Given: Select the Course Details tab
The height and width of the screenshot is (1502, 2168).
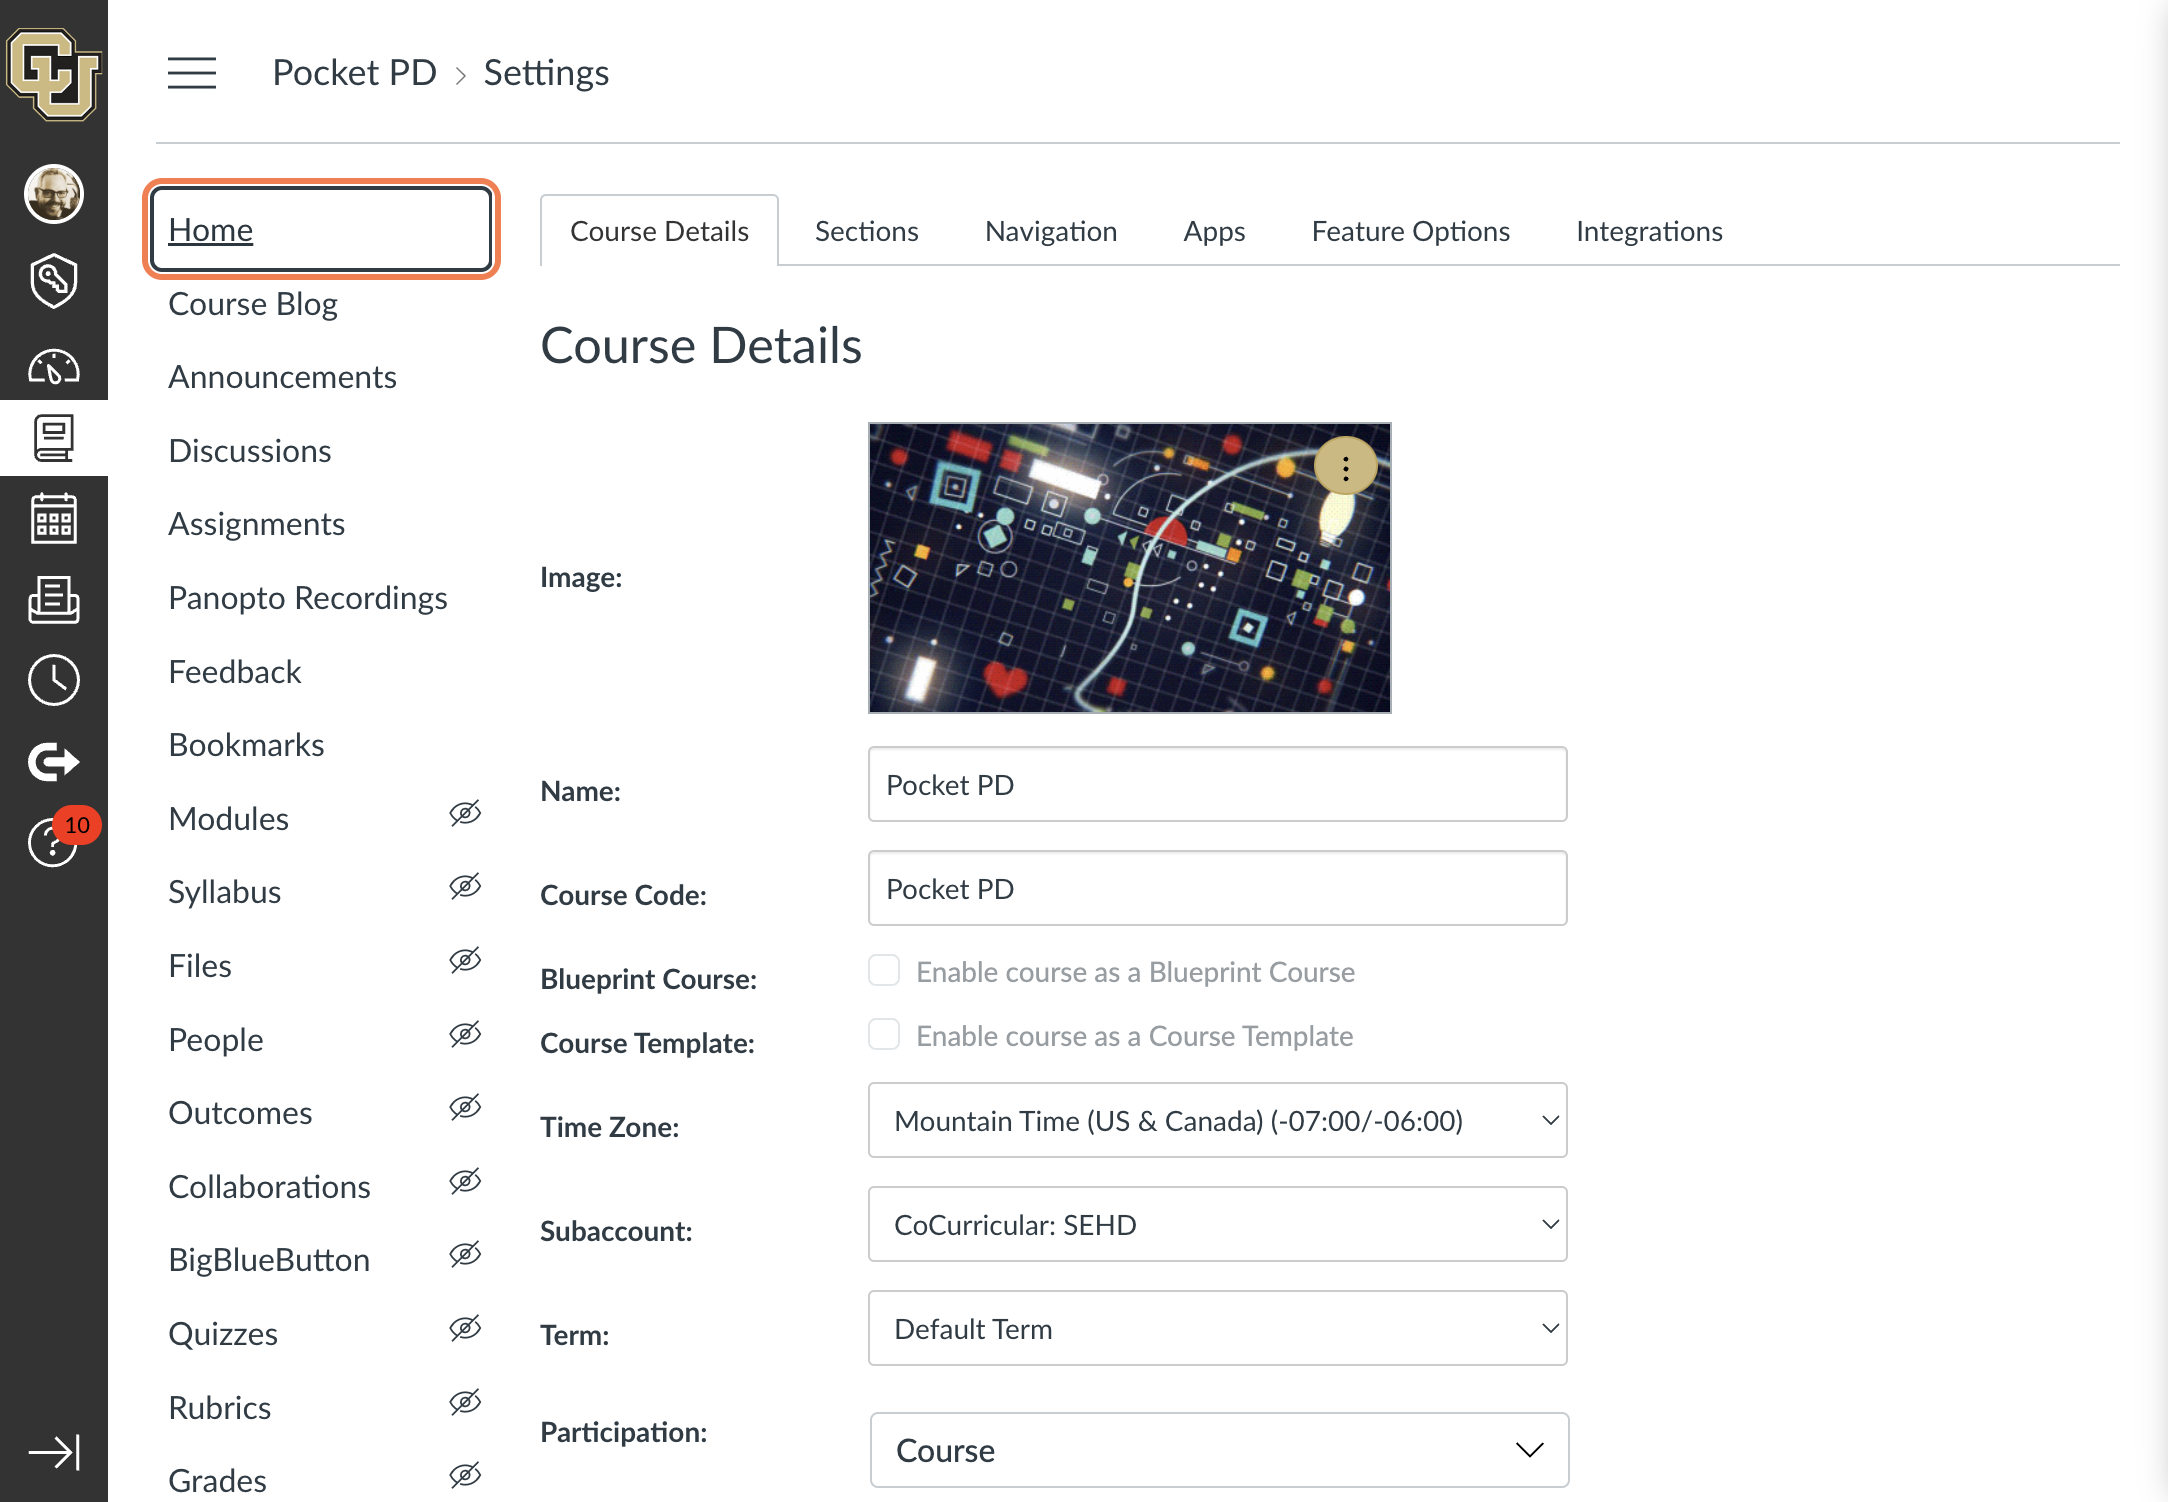Looking at the screenshot, I should click(x=659, y=231).
